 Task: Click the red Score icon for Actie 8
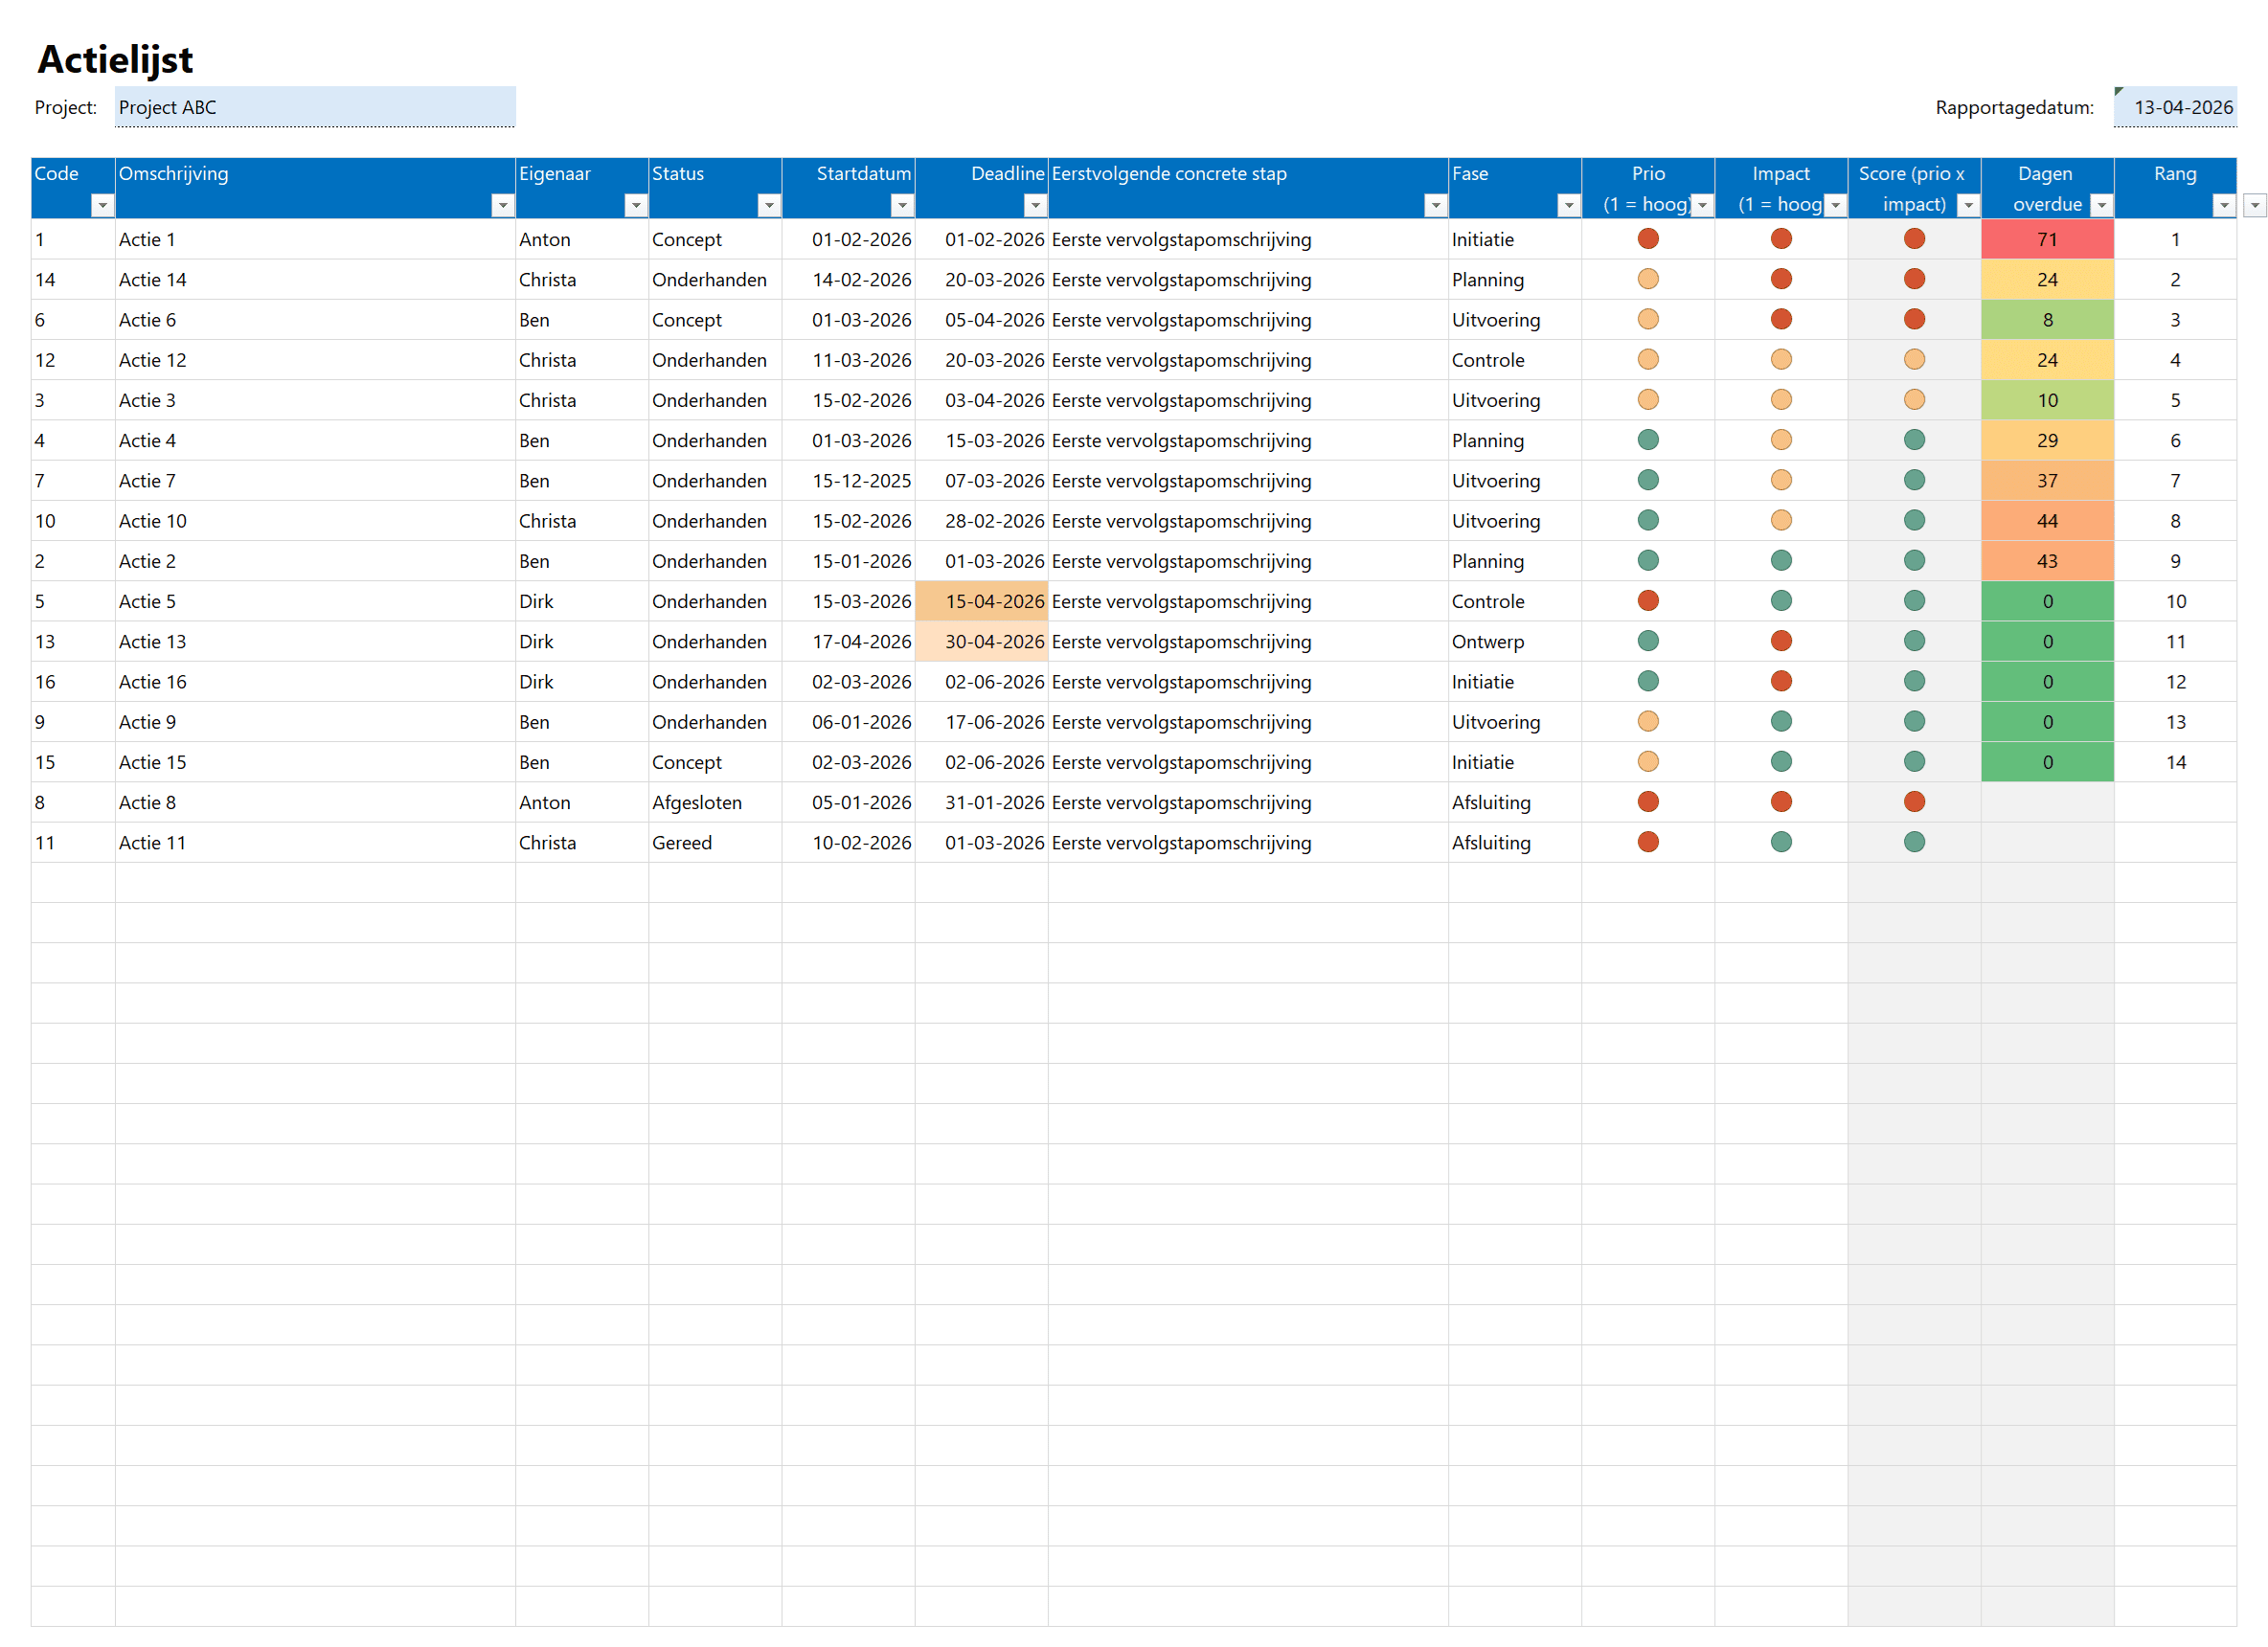[x=1914, y=802]
